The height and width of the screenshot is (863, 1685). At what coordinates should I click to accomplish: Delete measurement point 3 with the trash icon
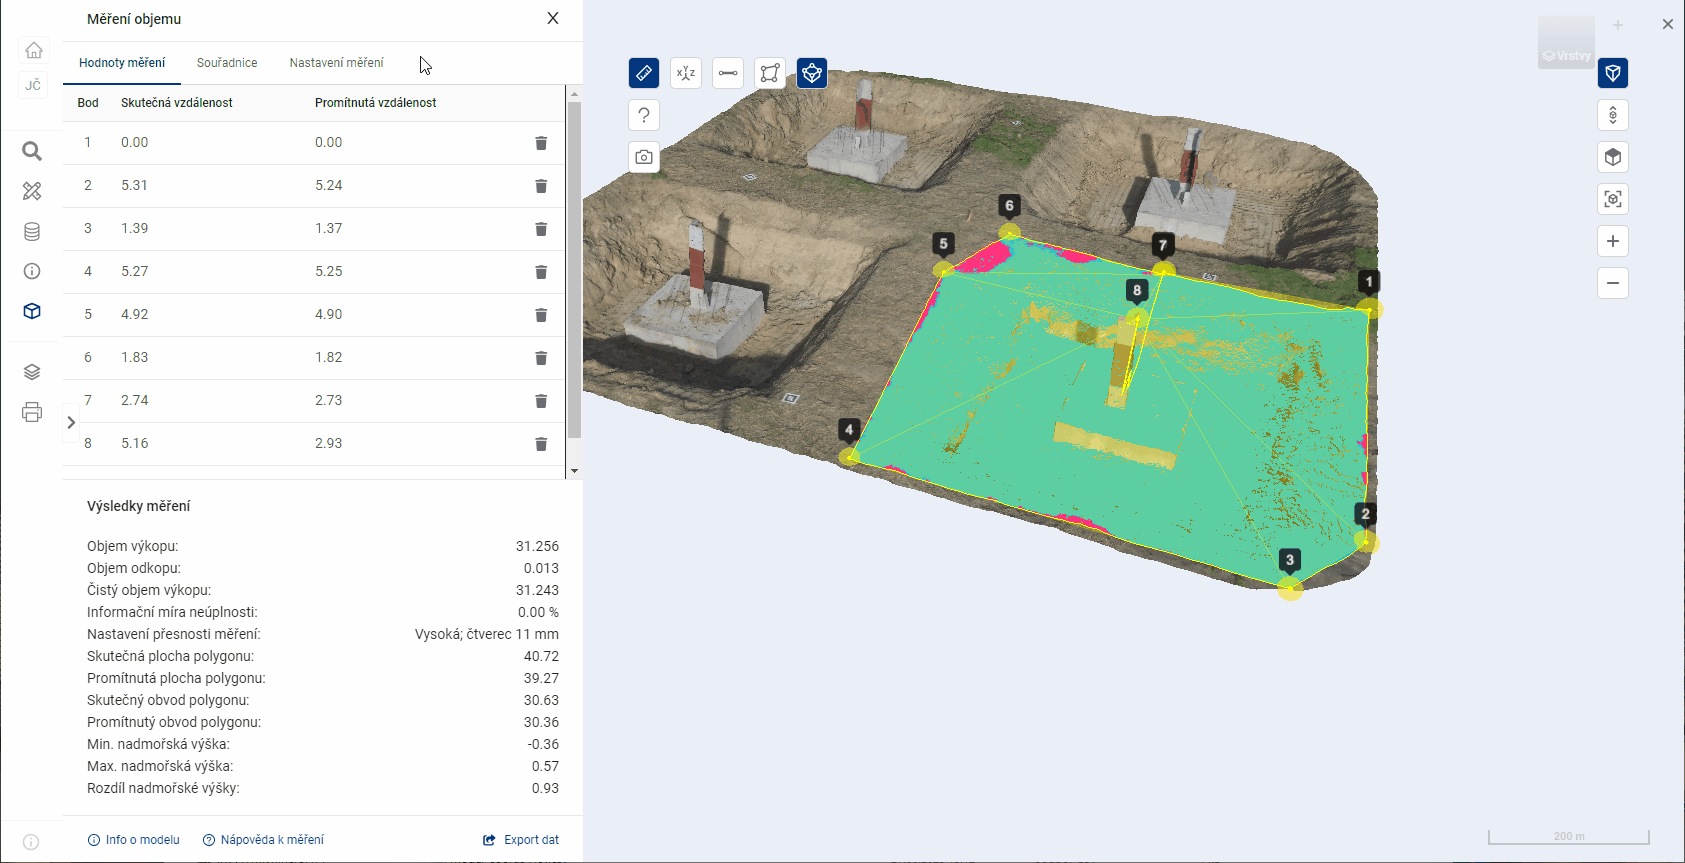click(x=541, y=229)
